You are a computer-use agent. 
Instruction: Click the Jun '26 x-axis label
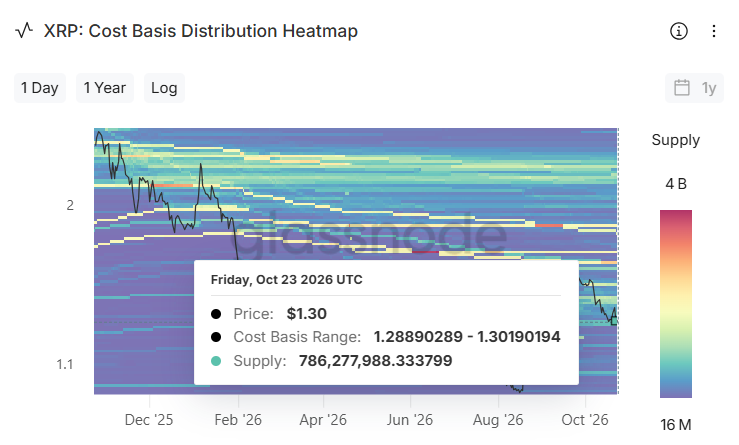[410, 420]
